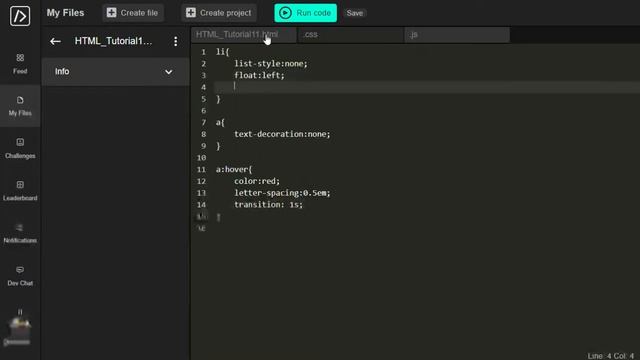This screenshot has height=360, width=640.
Task: Click line number 6 in the gutter
Action: [x=203, y=111]
